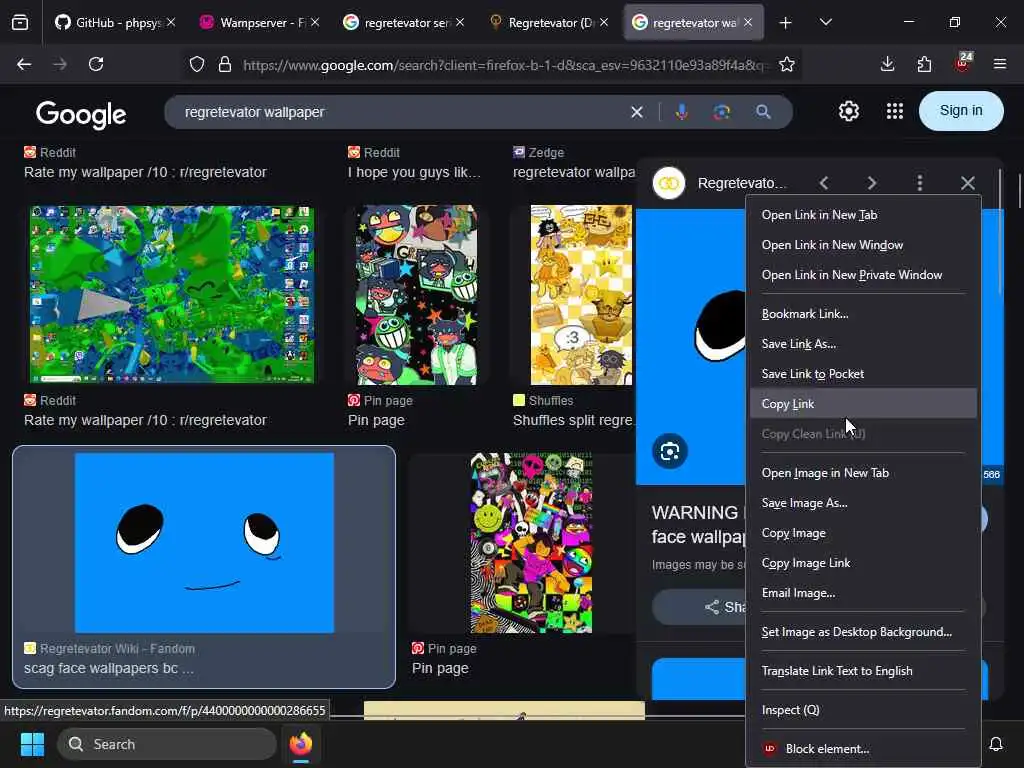Open green Reddit desktop wallpaper thumbnail
1024x768 pixels.
pyautogui.click(x=172, y=295)
